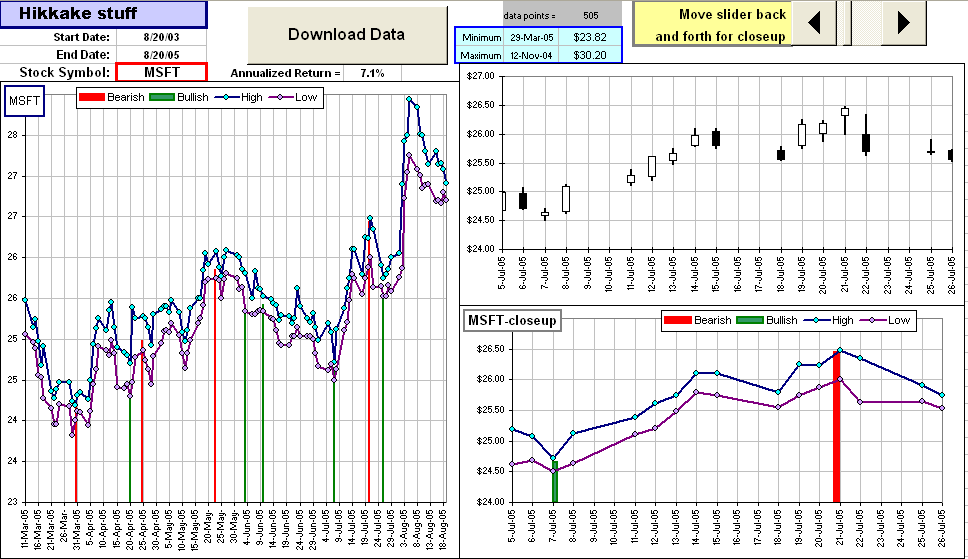Screen dimensions: 968x559
Task: Click the white candlestick for 8-Jul-05
Action: [566, 199]
